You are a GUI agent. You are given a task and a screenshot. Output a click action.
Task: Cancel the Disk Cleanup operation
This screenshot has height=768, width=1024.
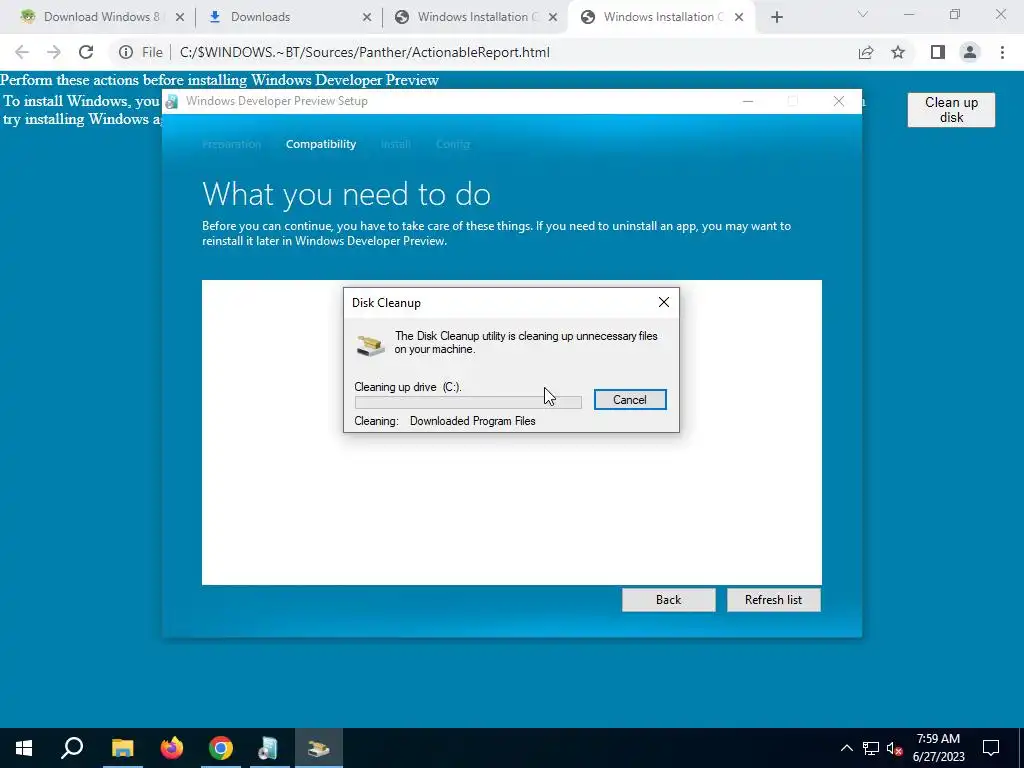[x=630, y=400]
